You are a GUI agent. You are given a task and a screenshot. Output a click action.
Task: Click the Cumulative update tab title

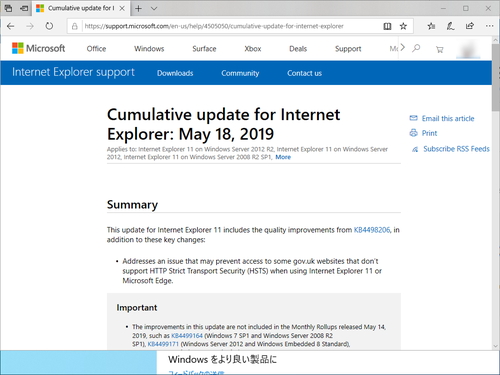[81, 8]
